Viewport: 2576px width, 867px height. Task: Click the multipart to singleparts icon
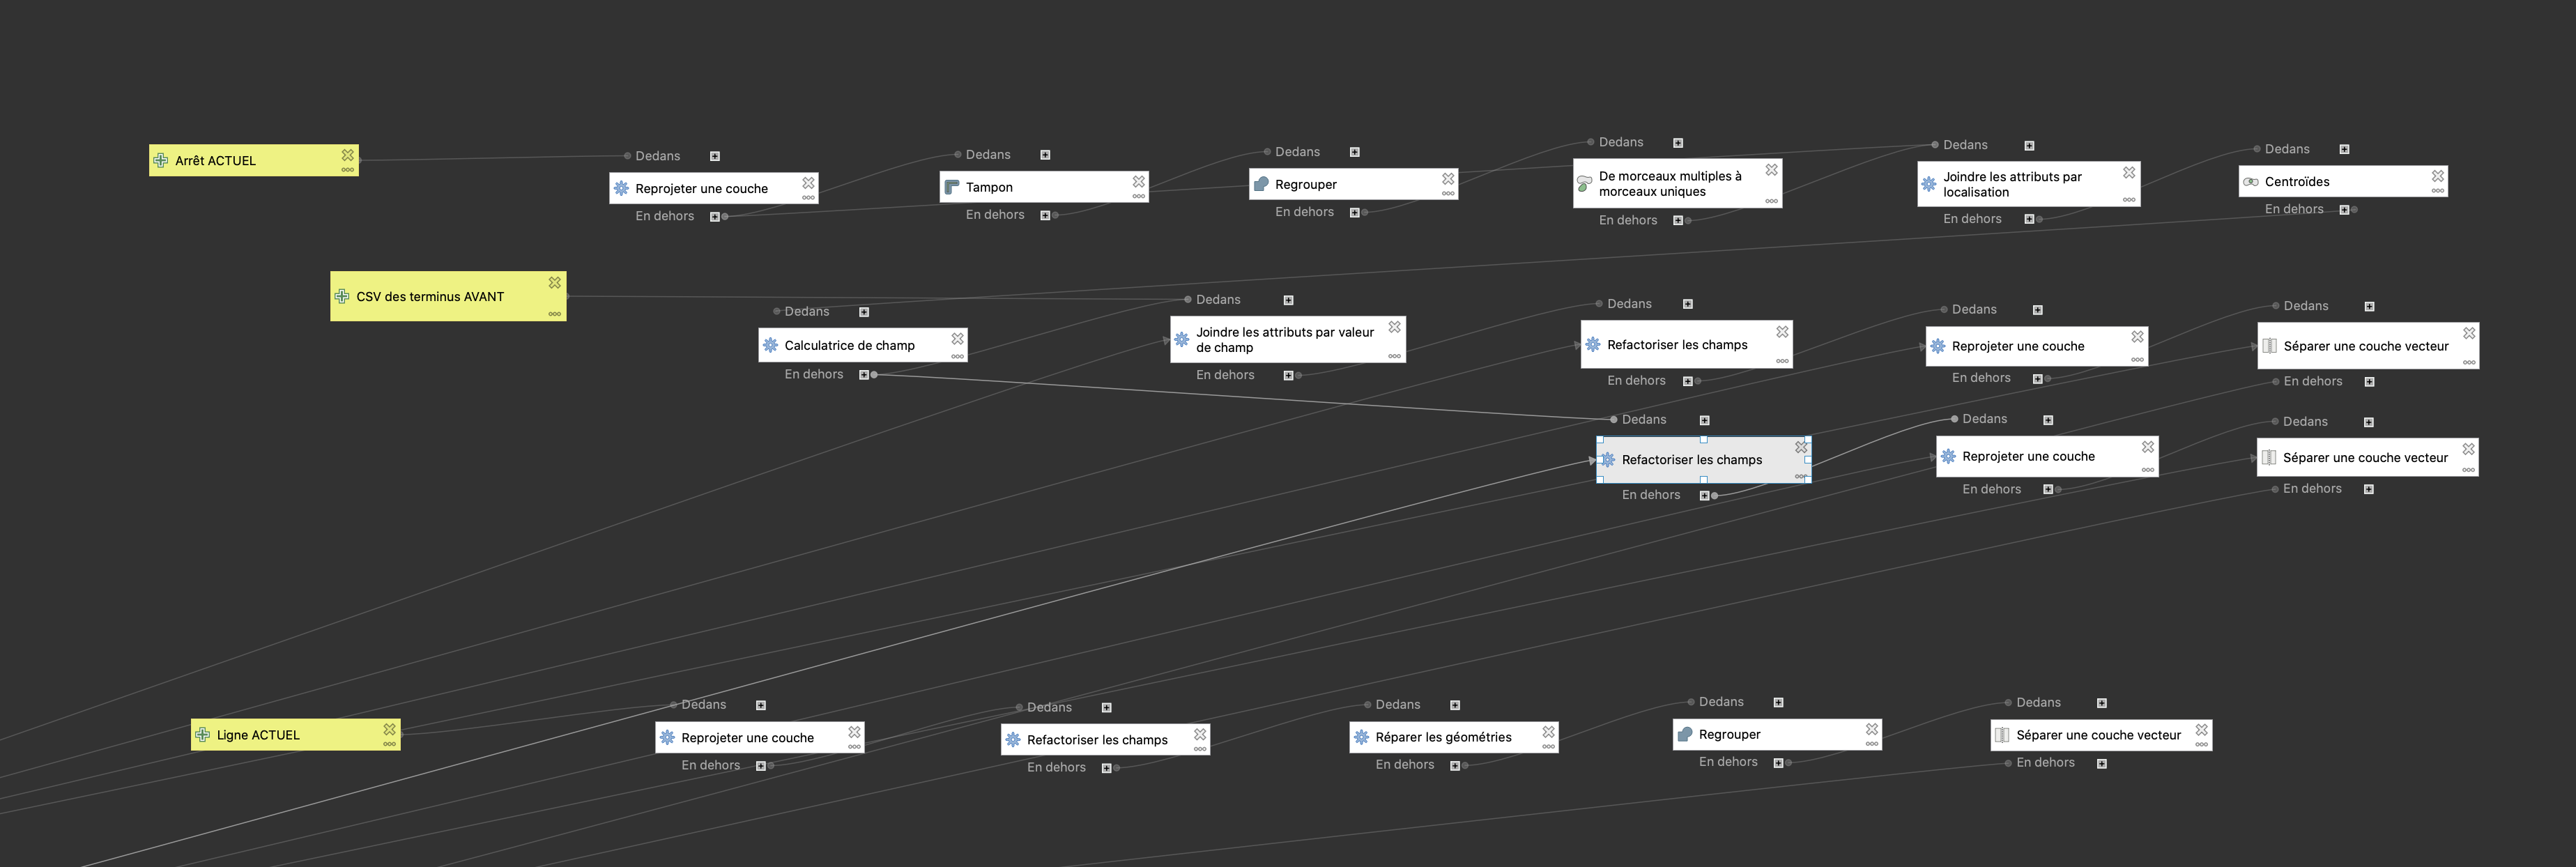(1584, 184)
